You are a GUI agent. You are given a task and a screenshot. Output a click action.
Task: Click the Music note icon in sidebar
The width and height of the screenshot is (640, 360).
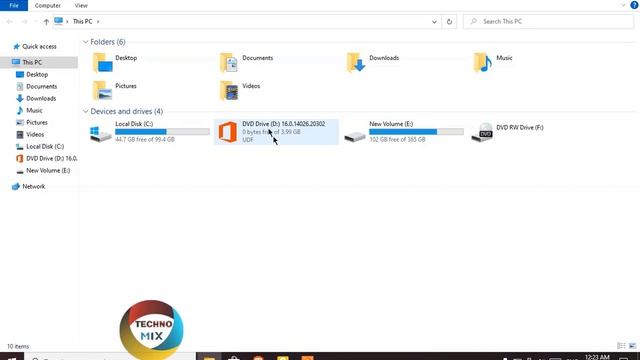20,110
